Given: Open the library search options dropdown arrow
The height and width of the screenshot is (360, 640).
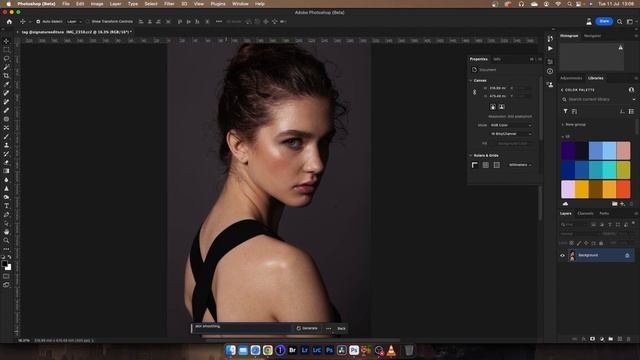Looking at the screenshot, I should click(633, 100).
